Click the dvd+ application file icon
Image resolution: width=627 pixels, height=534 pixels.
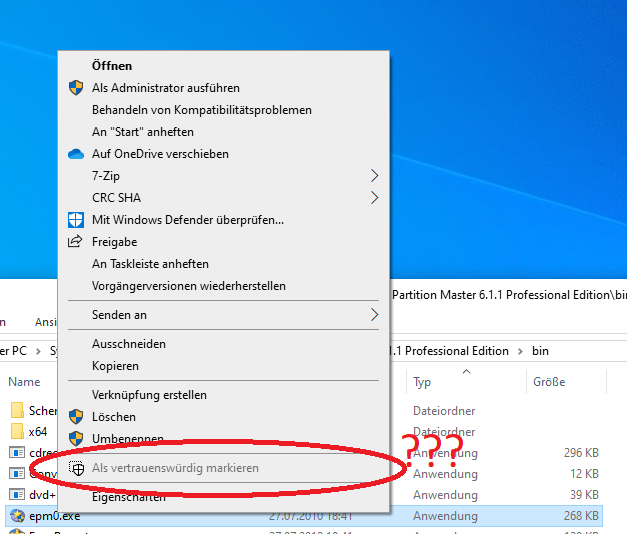point(17,495)
